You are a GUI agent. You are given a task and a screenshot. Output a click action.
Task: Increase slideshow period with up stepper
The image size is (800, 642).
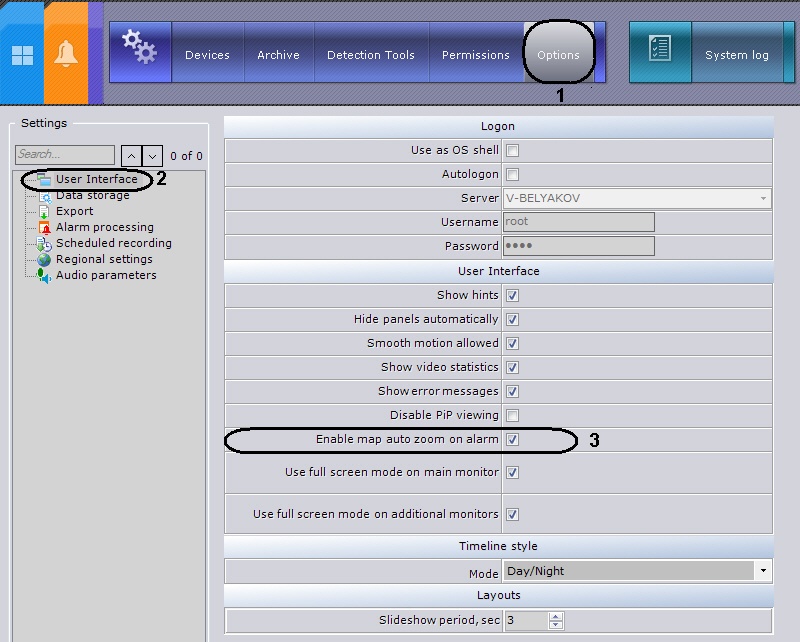point(556,616)
